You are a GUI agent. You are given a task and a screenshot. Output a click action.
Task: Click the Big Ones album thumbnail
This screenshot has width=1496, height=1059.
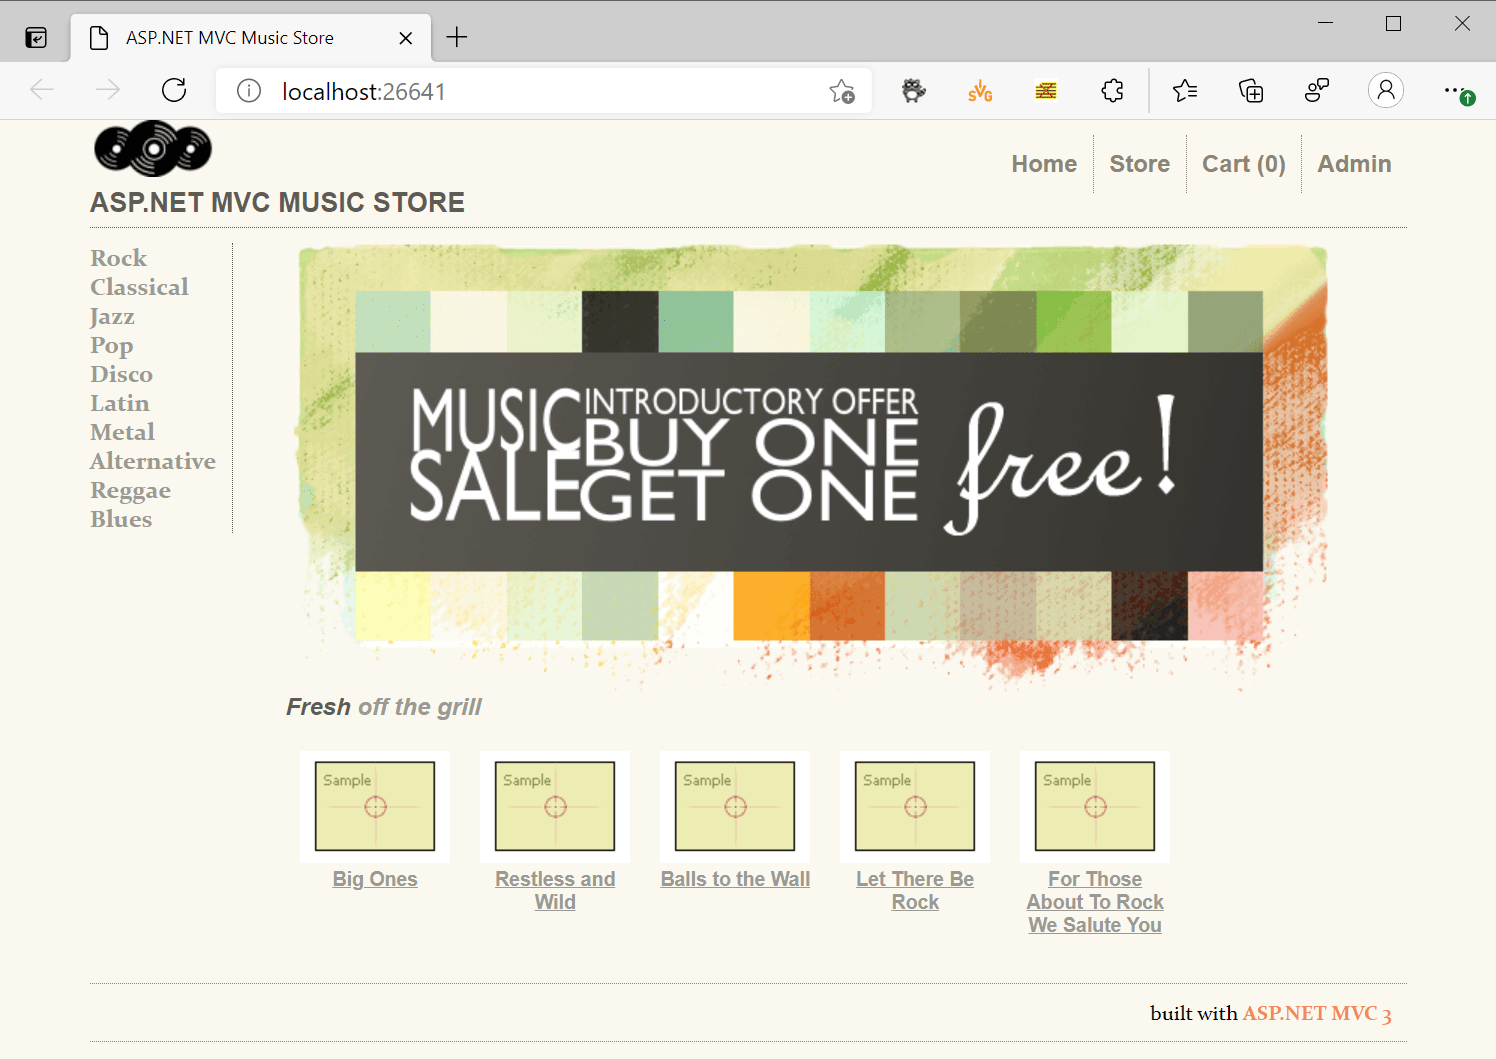(x=375, y=807)
